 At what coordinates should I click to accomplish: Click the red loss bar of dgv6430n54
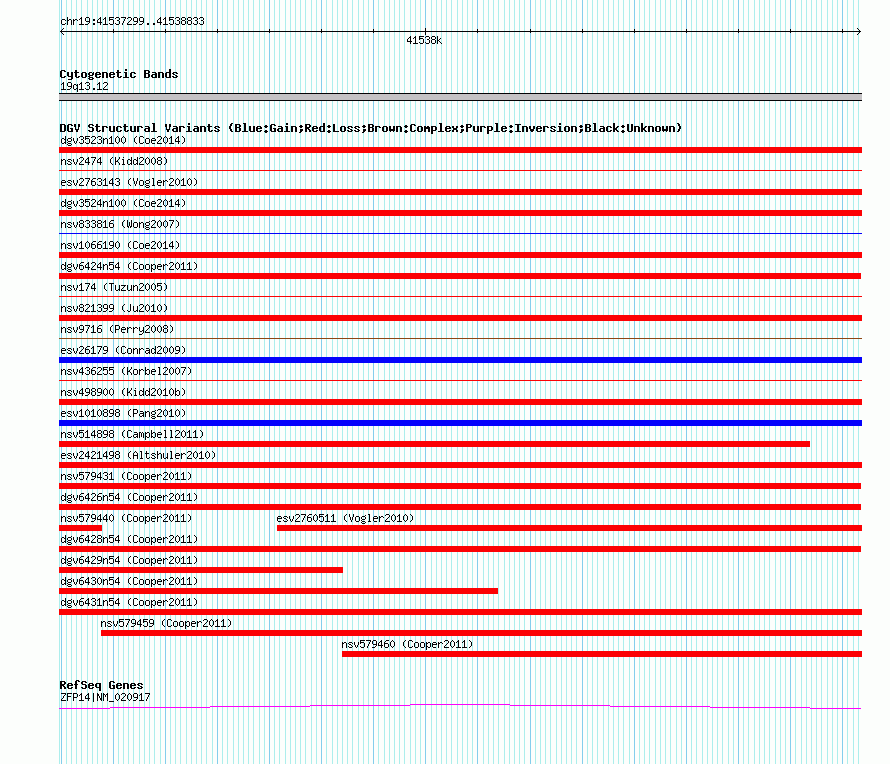279,591
